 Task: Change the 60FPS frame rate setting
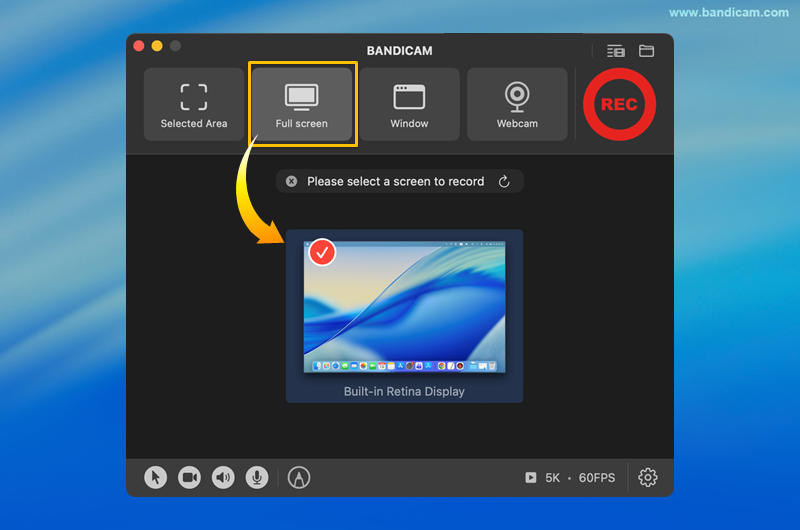point(597,478)
